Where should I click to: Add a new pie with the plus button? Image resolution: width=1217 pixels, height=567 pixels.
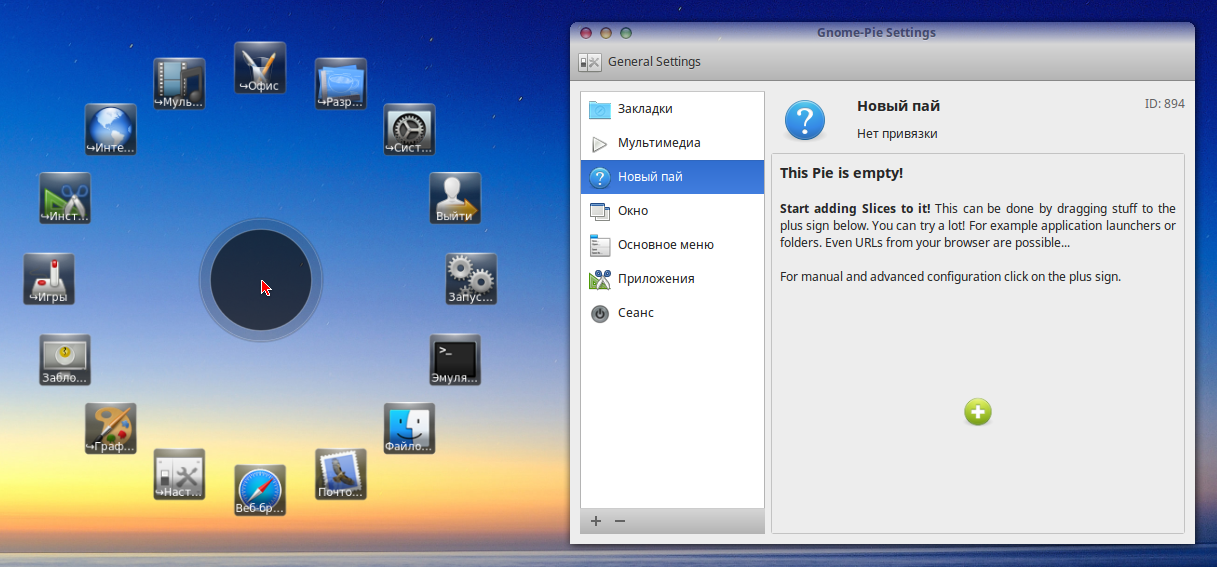[596, 521]
